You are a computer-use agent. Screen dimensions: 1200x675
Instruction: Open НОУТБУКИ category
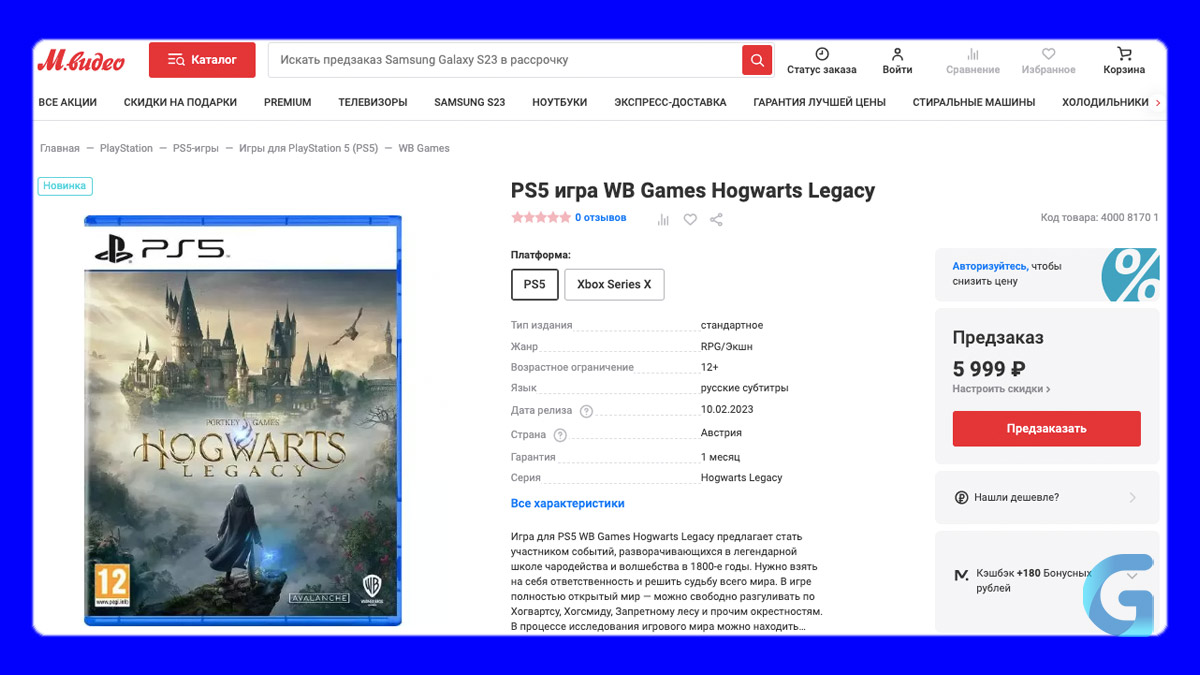(560, 102)
